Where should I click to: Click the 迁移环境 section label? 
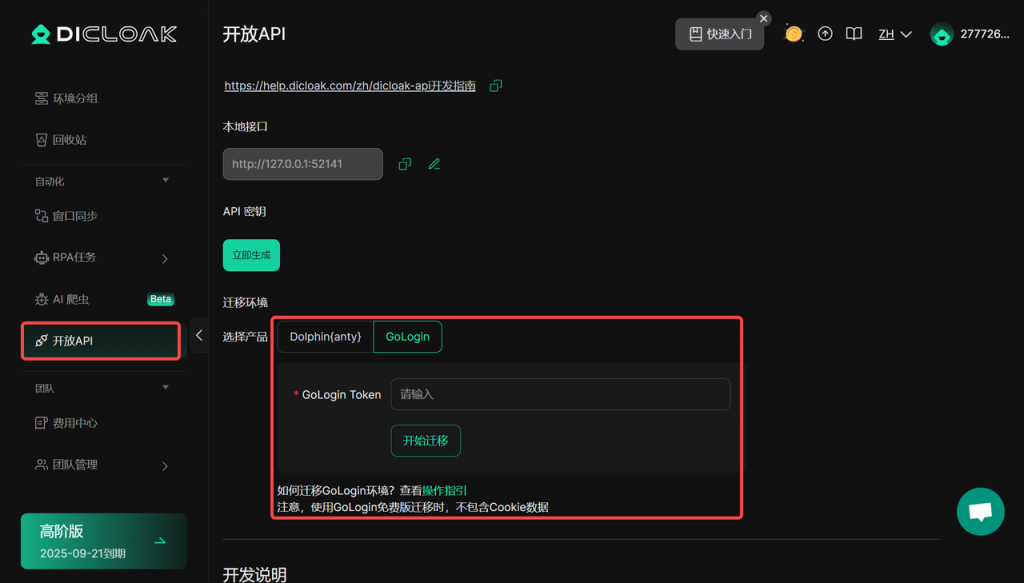click(x=245, y=302)
